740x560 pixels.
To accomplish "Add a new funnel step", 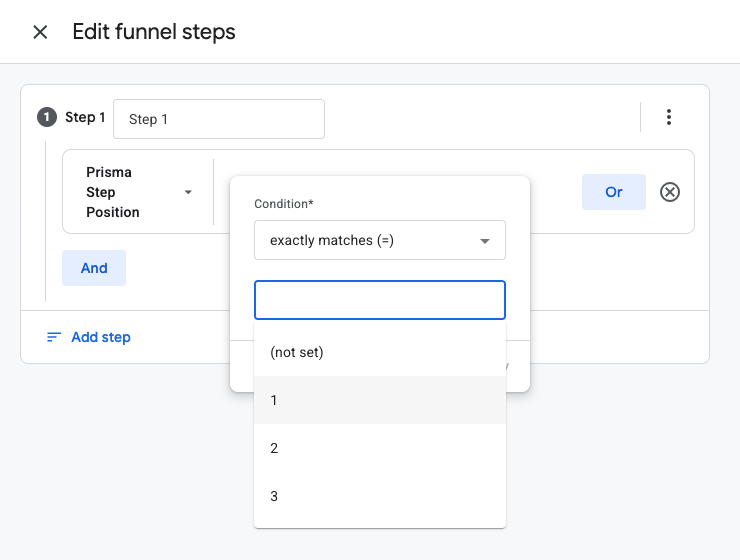I will click(x=88, y=337).
